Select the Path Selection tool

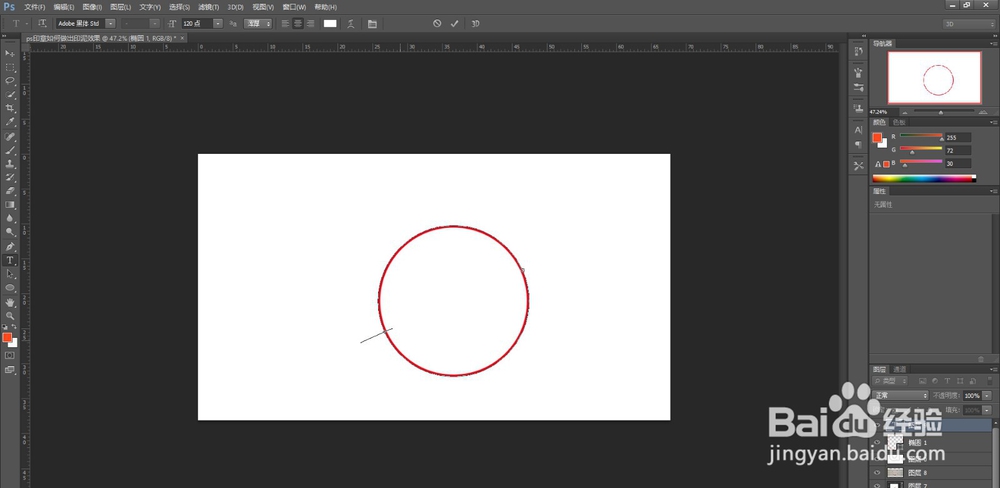[10, 274]
